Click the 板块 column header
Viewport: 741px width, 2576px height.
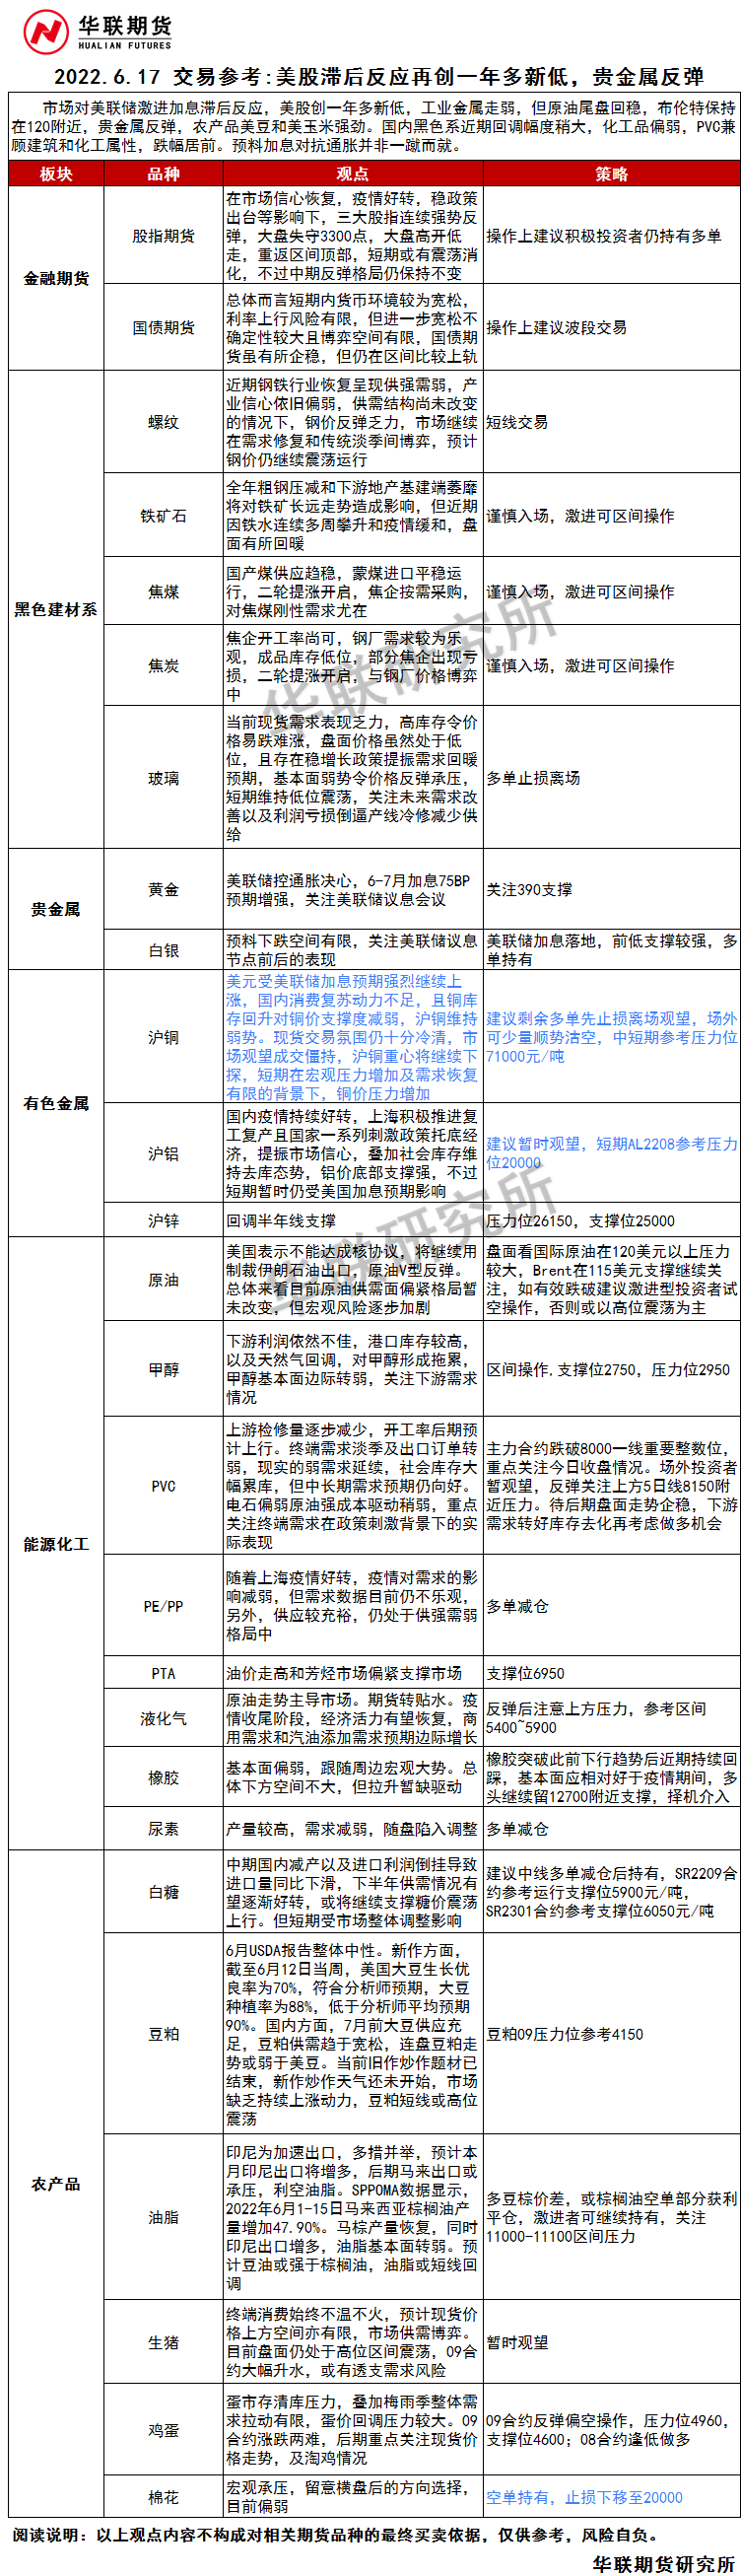coord(56,174)
